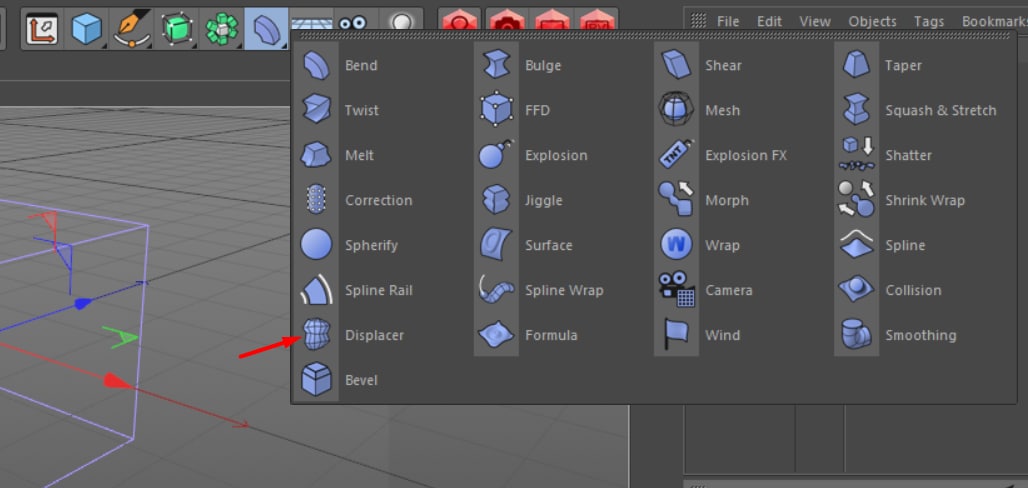The image size is (1028, 488).
Task: Click the Shrink Wrap label
Action: 925,200
